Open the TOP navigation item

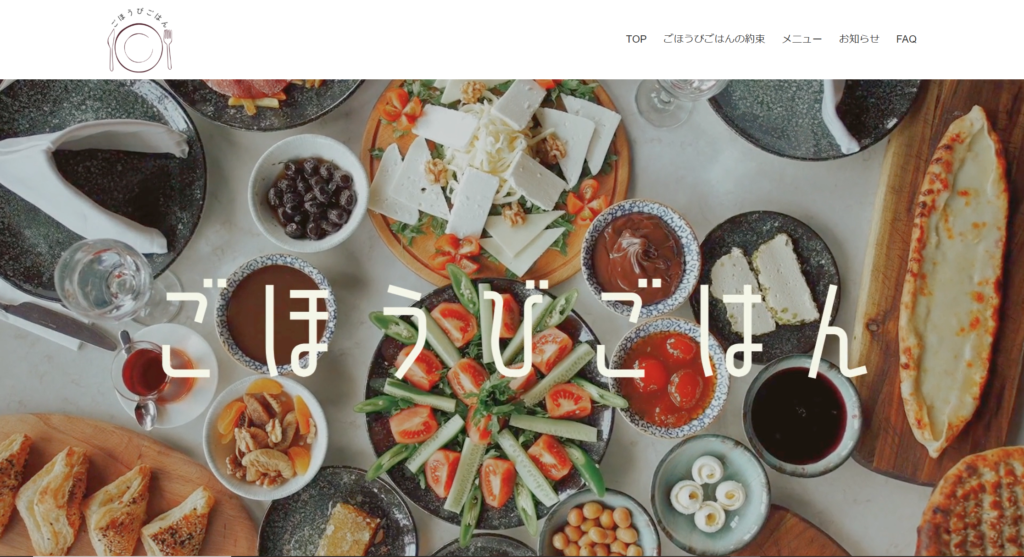(x=636, y=39)
